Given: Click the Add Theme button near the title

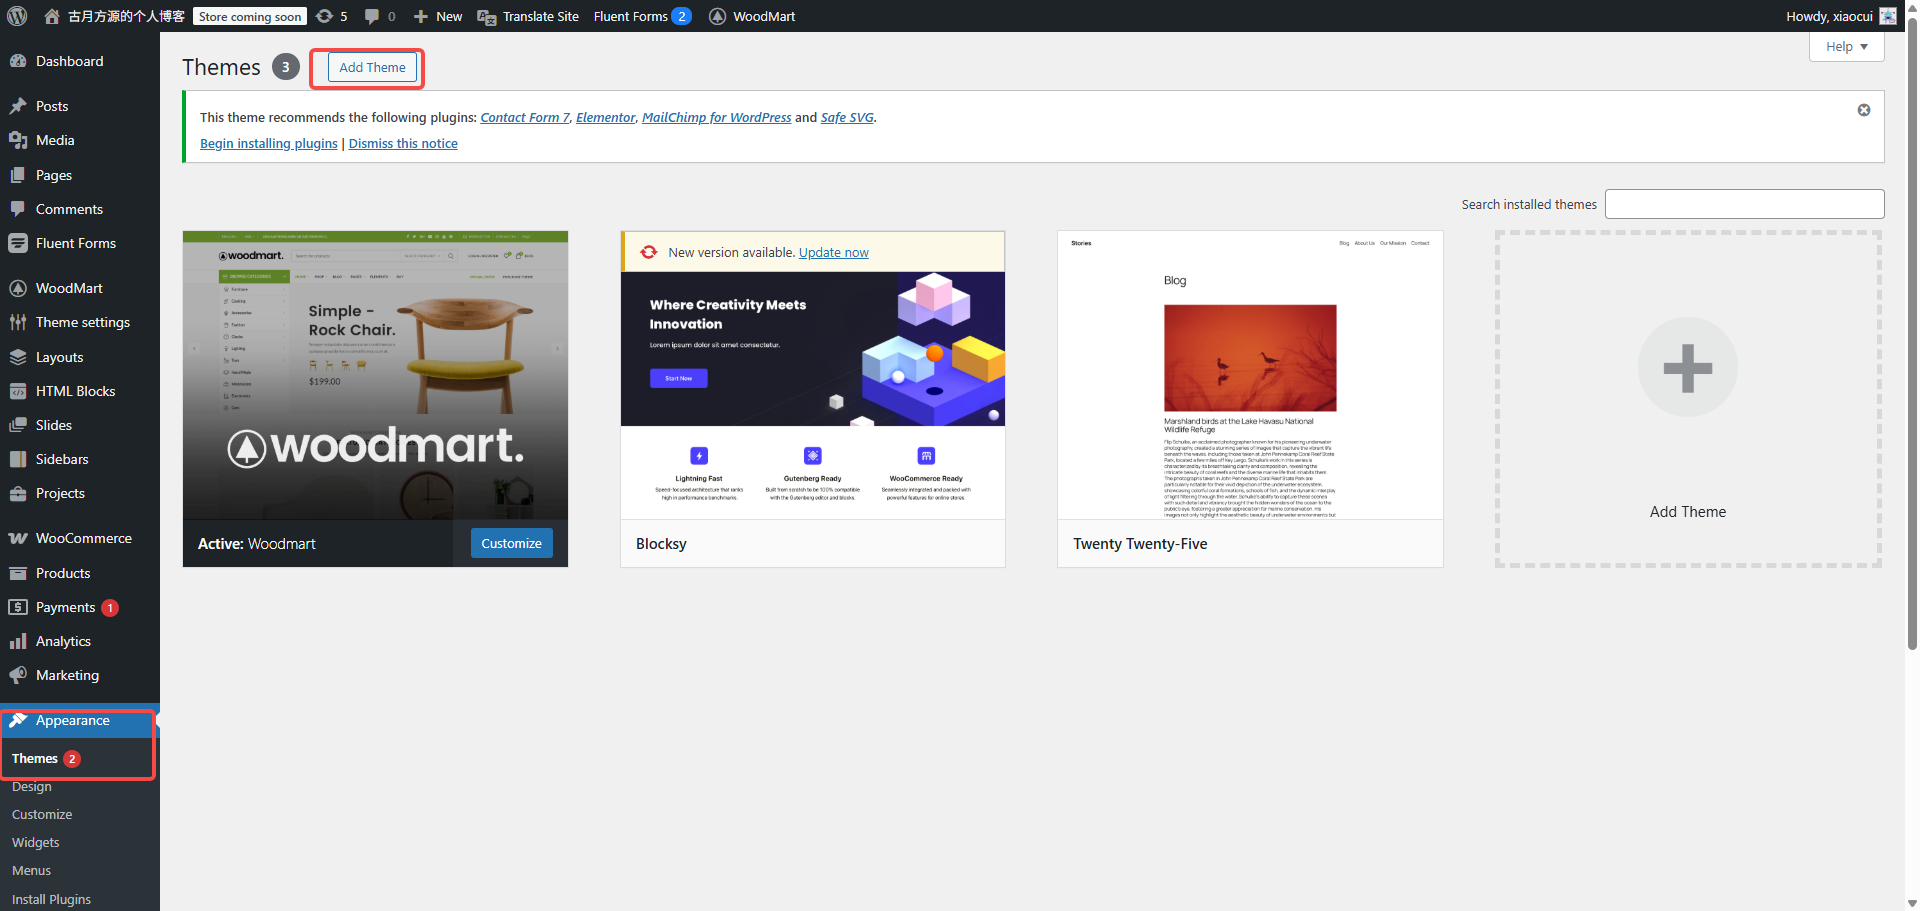Looking at the screenshot, I should click(372, 67).
